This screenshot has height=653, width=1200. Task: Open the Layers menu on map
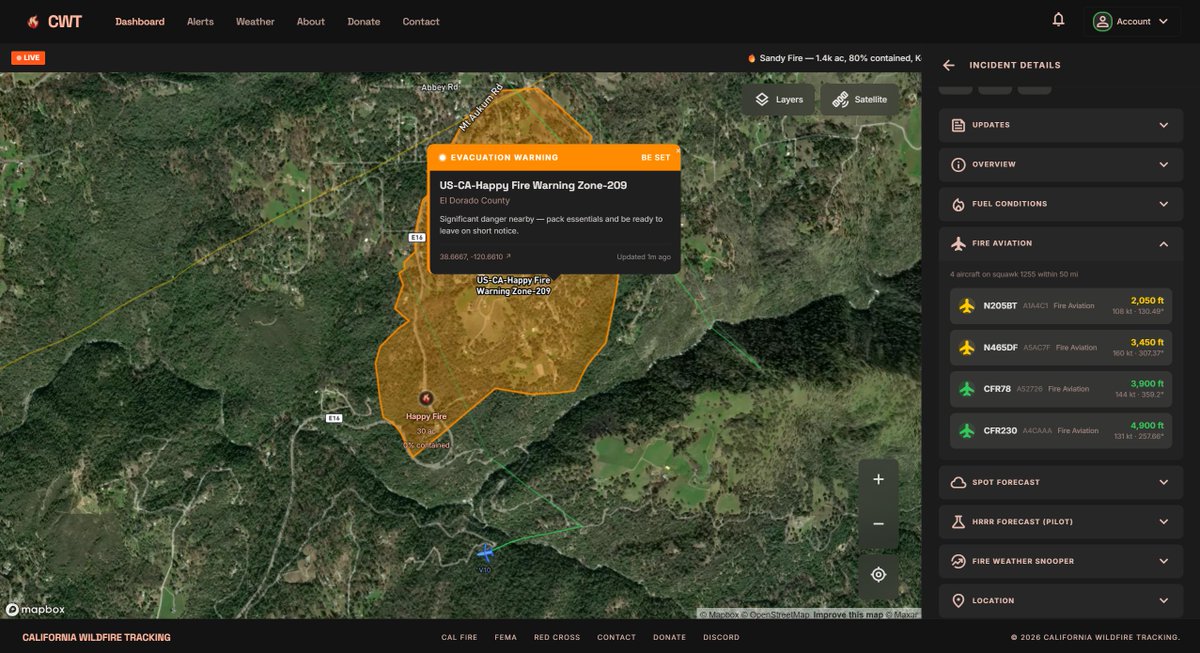779,100
